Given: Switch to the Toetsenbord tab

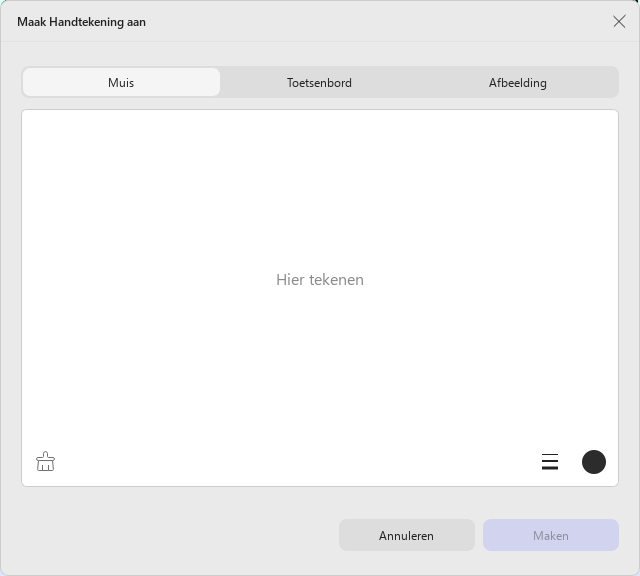Looking at the screenshot, I should pos(319,82).
